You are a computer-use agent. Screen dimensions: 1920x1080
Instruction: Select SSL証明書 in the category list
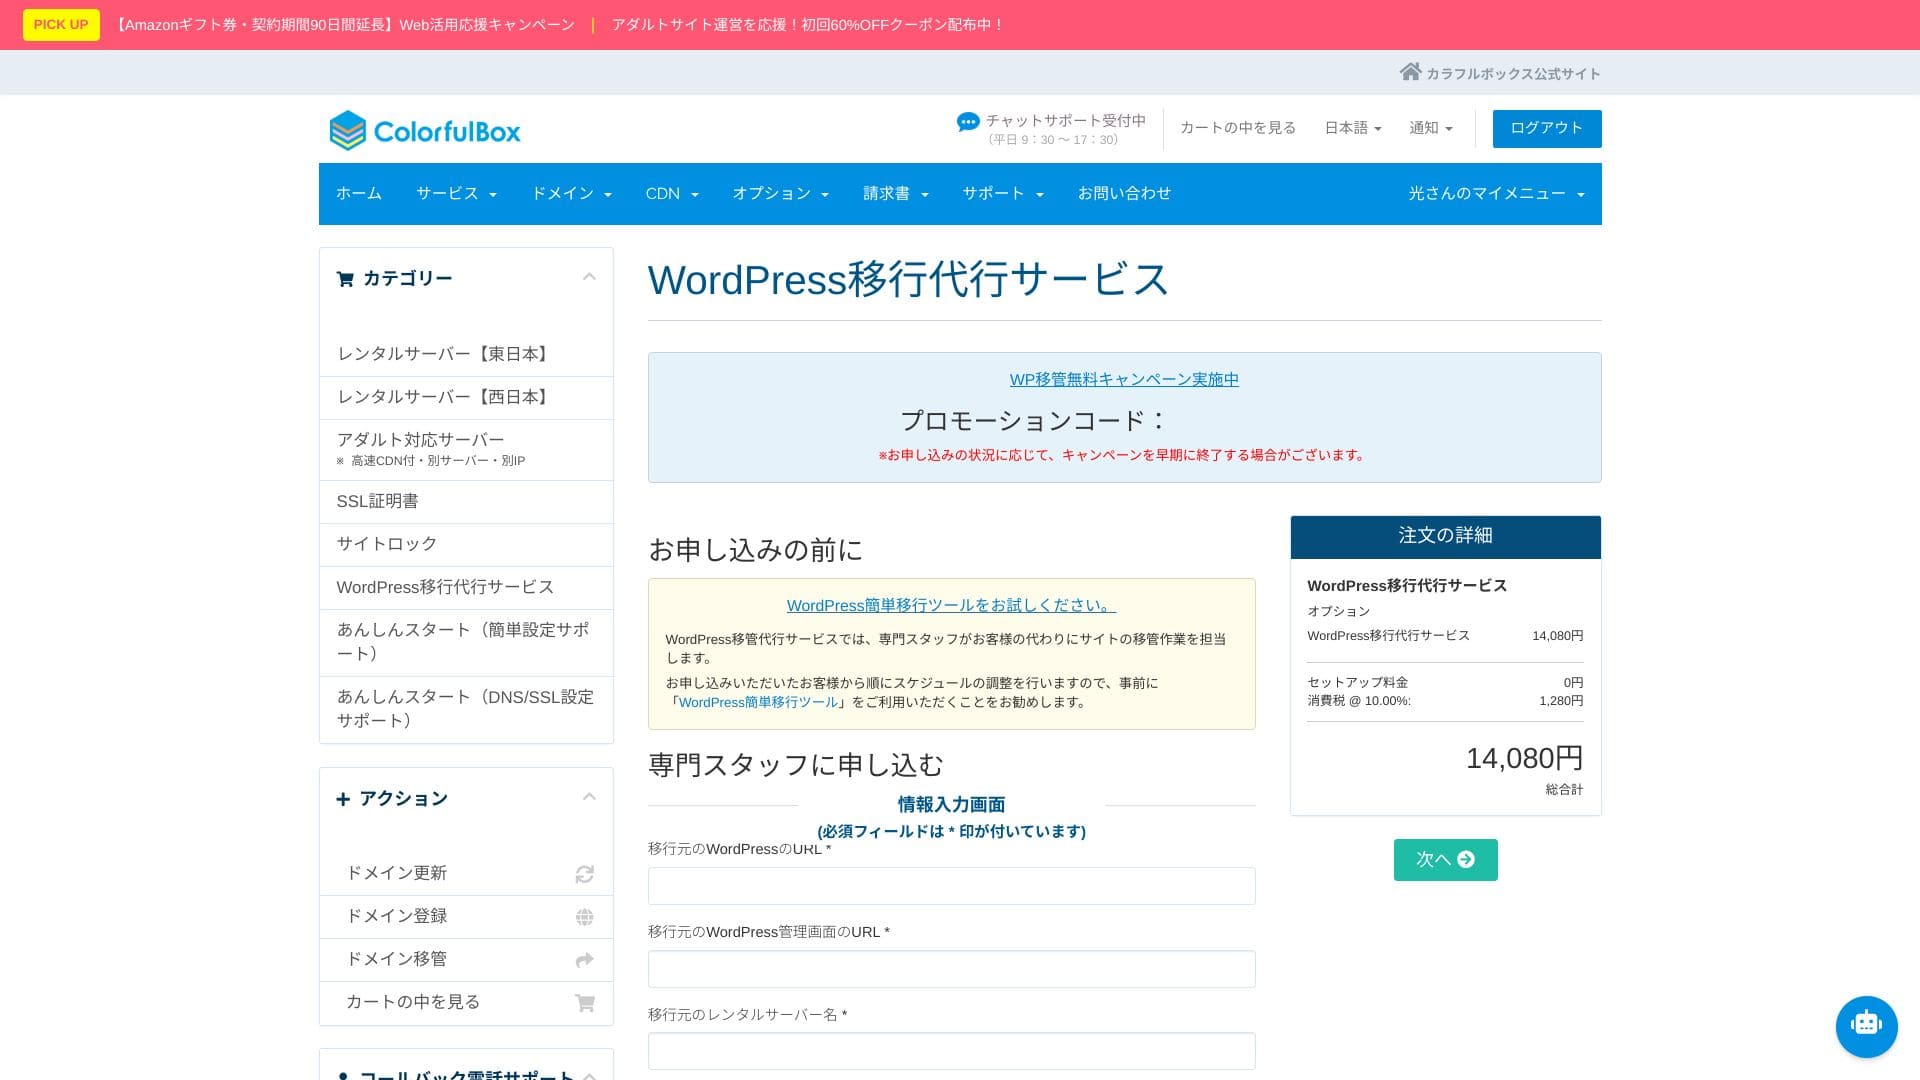[x=377, y=501]
